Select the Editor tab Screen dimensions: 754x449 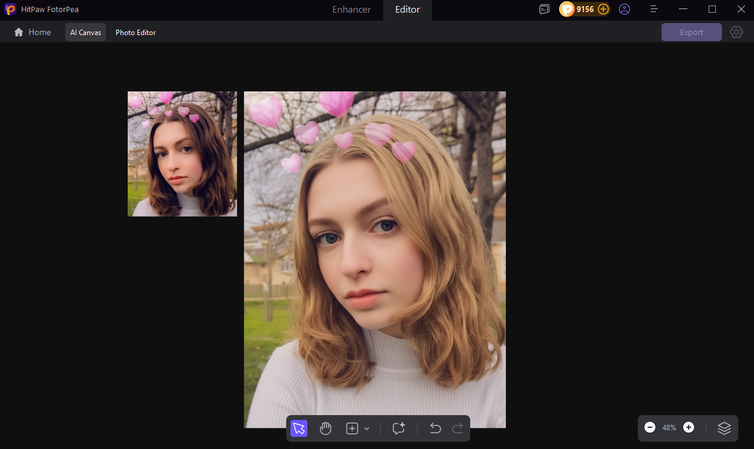[x=407, y=10]
